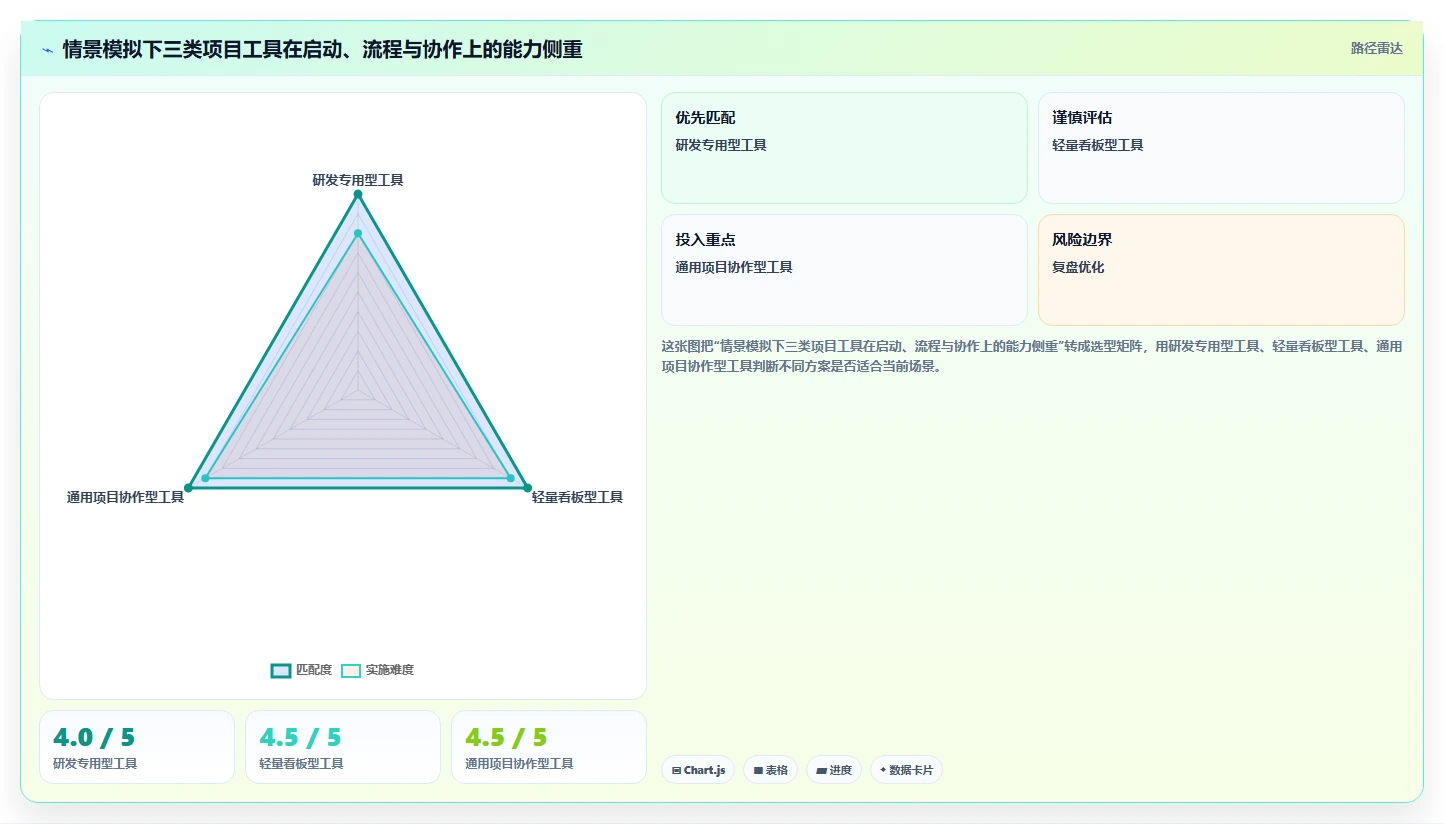Image resolution: width=1444 pixels, height=824 pixels.
Task: Click the 实施难度 legend color box
Action: click(351, 670)
